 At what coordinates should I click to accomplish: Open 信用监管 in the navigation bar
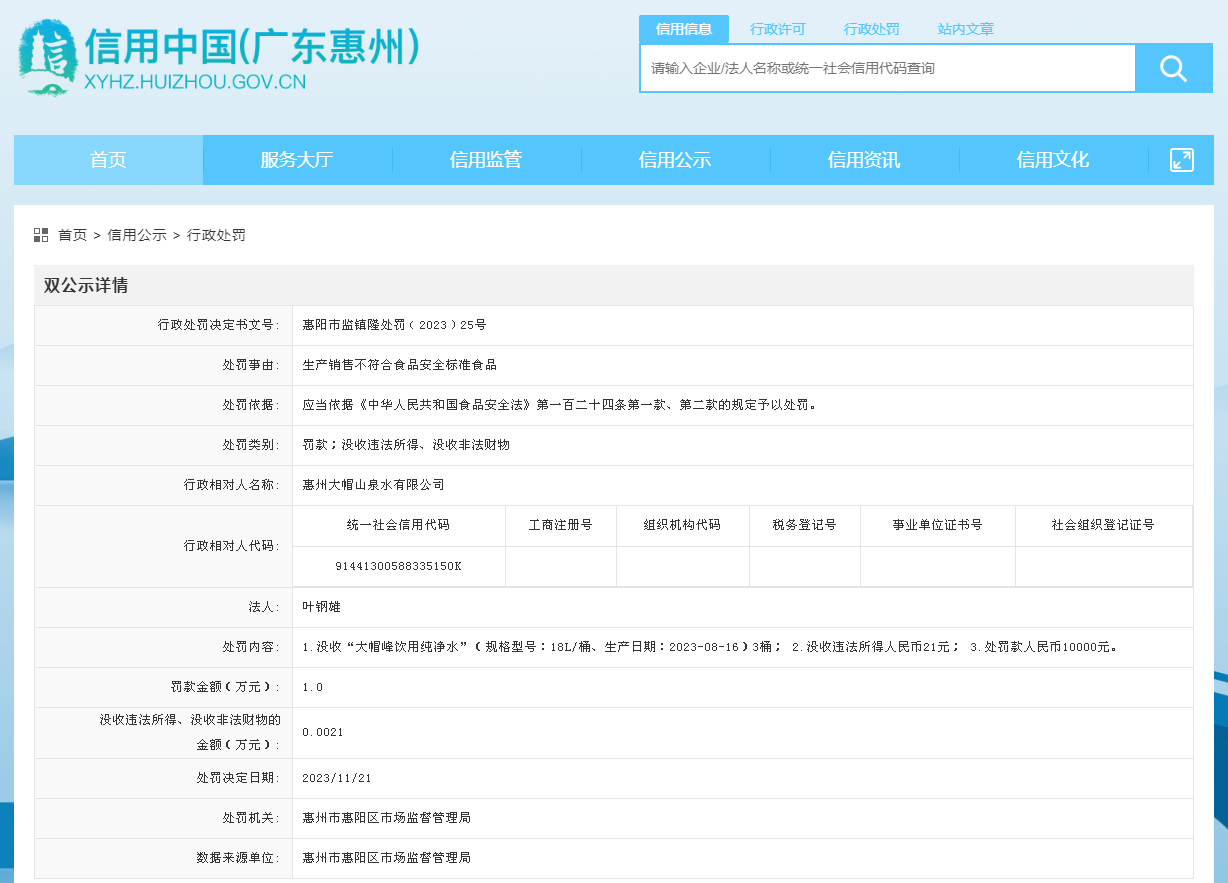click(x=486, y=160)
